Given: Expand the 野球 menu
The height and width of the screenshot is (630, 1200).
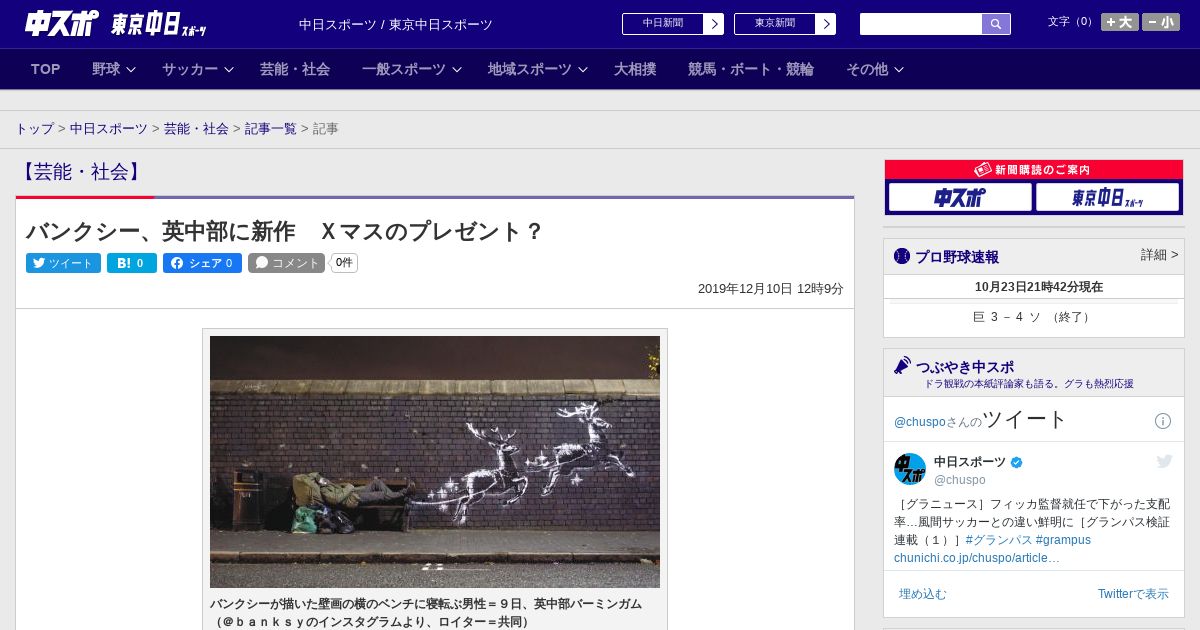Looking at the screenshot, I should click(x=113, y=69).
